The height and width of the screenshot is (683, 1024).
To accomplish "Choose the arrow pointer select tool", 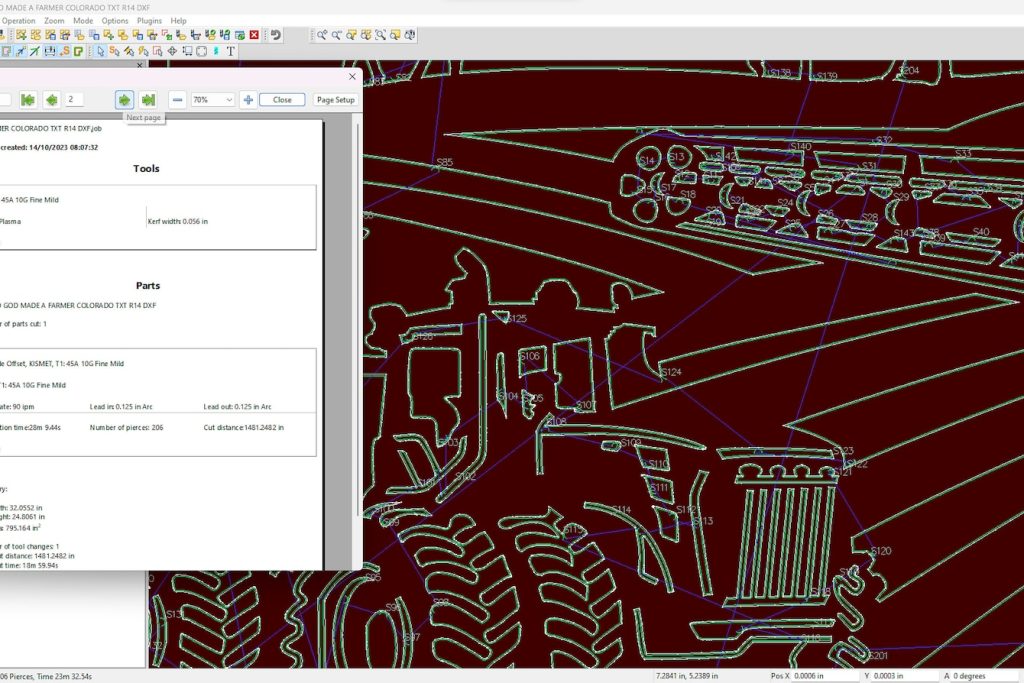I will (x=100, y=51).
